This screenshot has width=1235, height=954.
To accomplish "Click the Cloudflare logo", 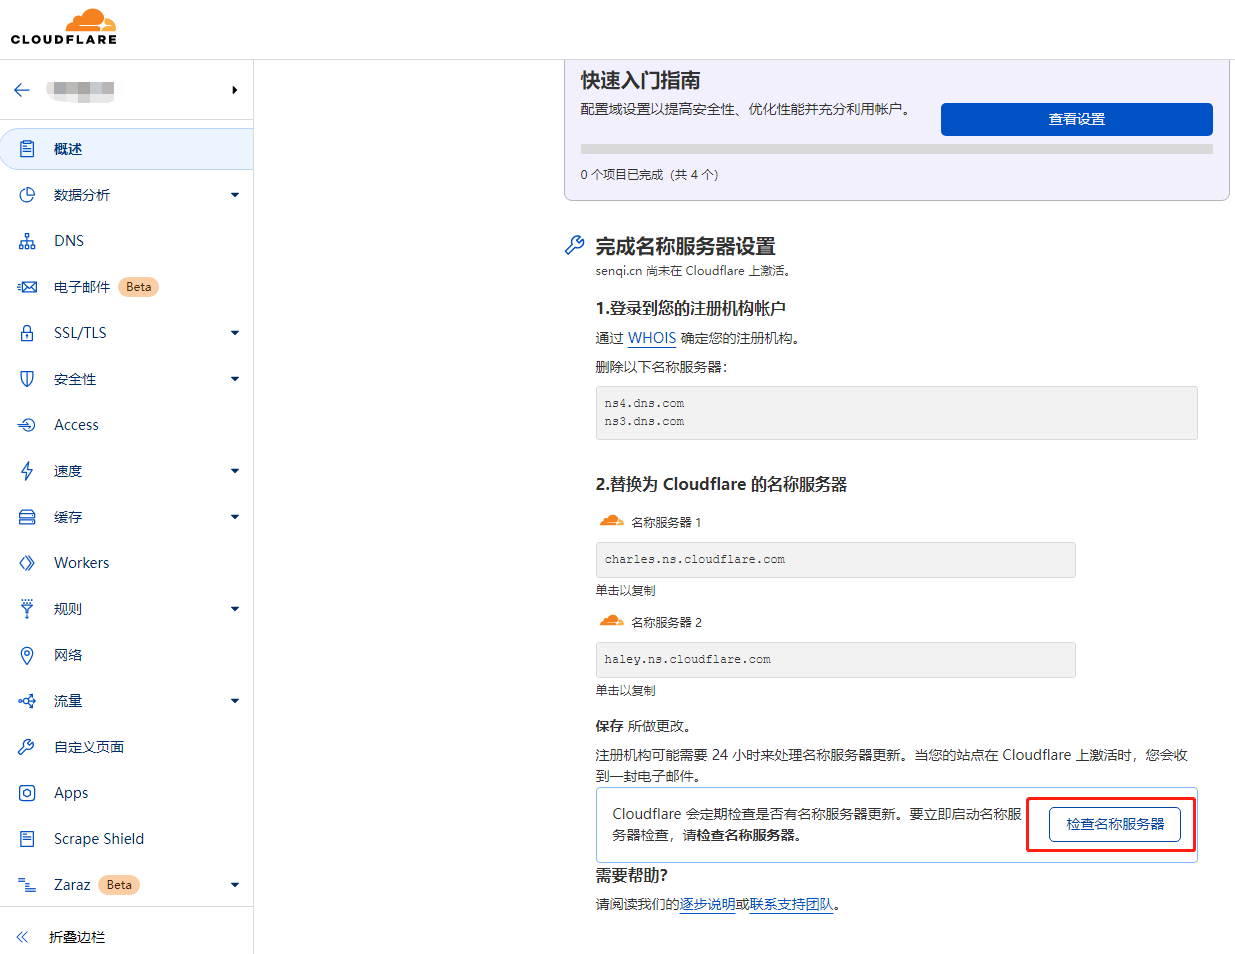I will [x=64, y=27].
